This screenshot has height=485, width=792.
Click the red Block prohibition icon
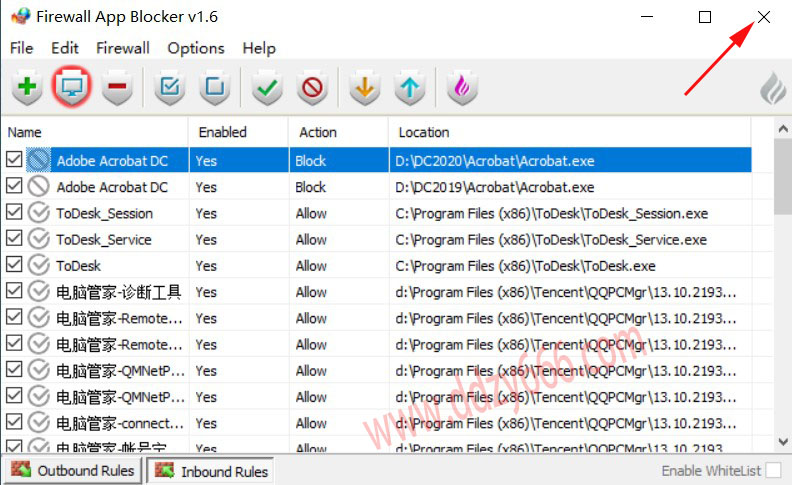click(x=312, y=87)
